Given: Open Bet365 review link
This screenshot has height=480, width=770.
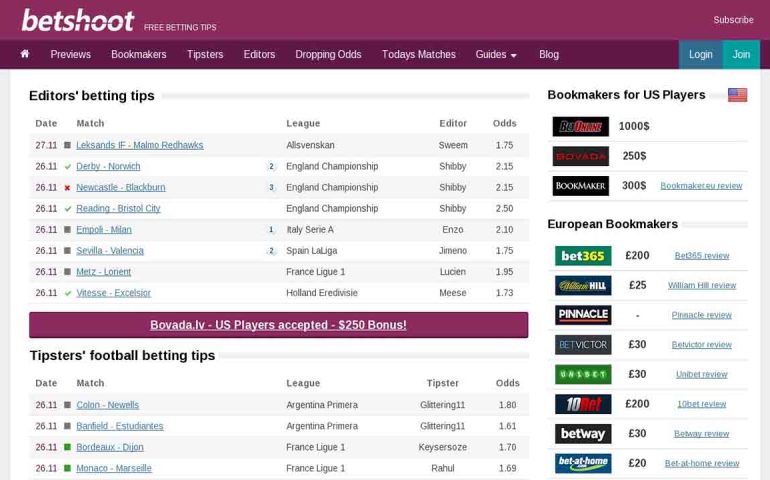Looking at the screenshot, I should coord(702,255).
